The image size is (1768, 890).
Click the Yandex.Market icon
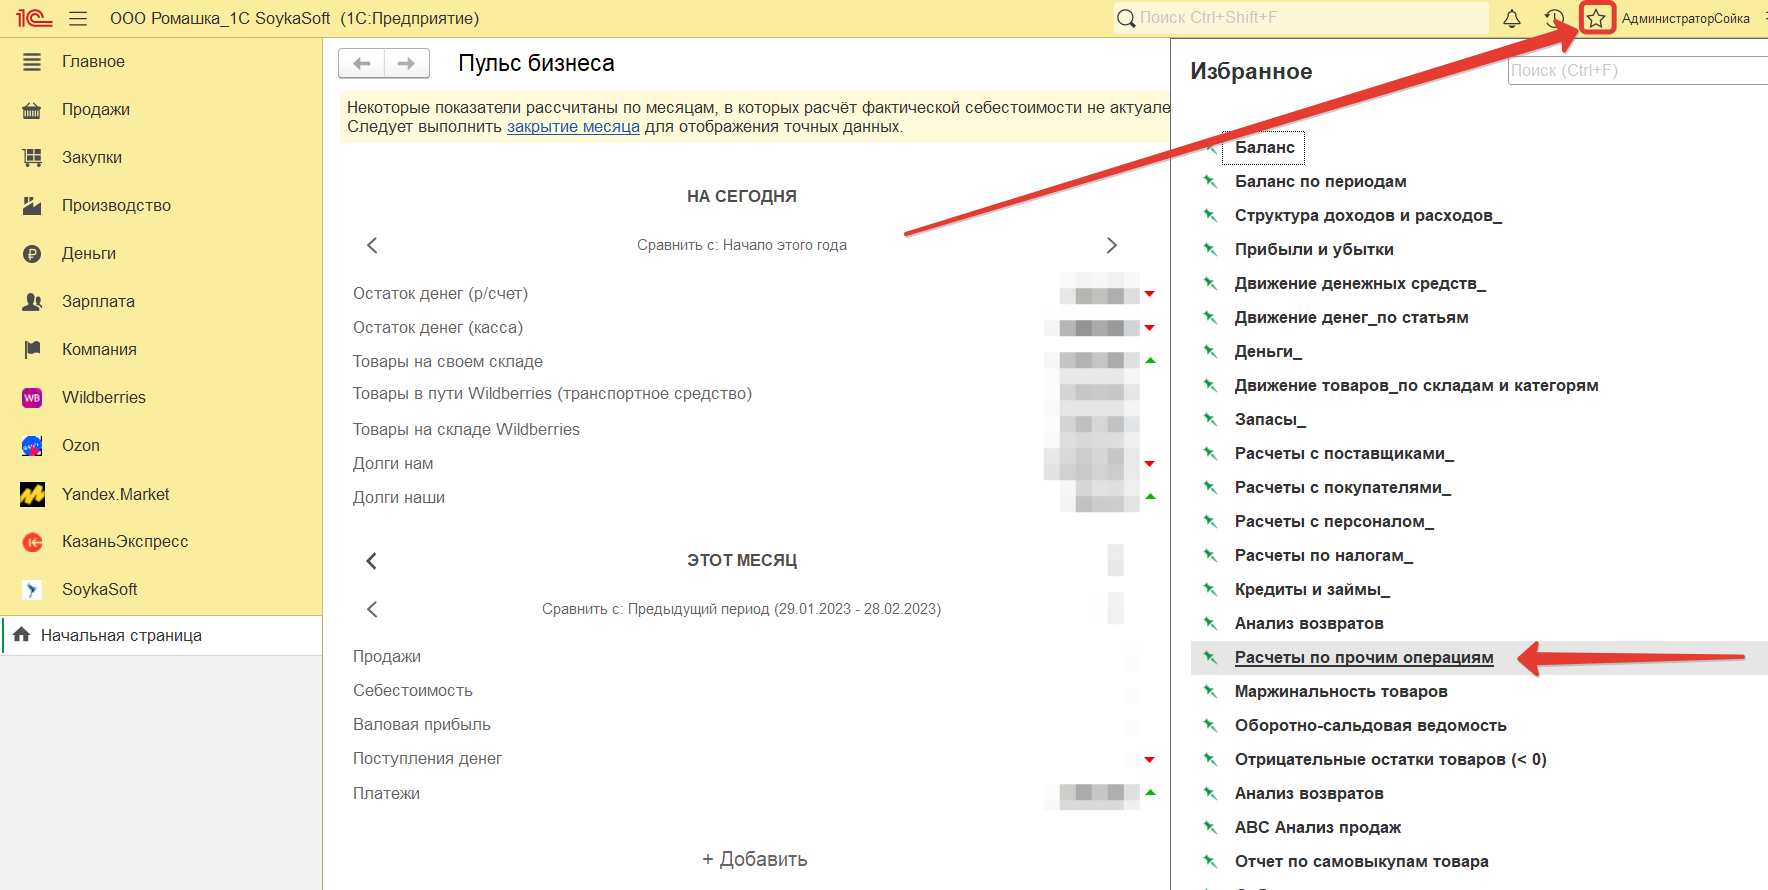click(x=32, y=494)
